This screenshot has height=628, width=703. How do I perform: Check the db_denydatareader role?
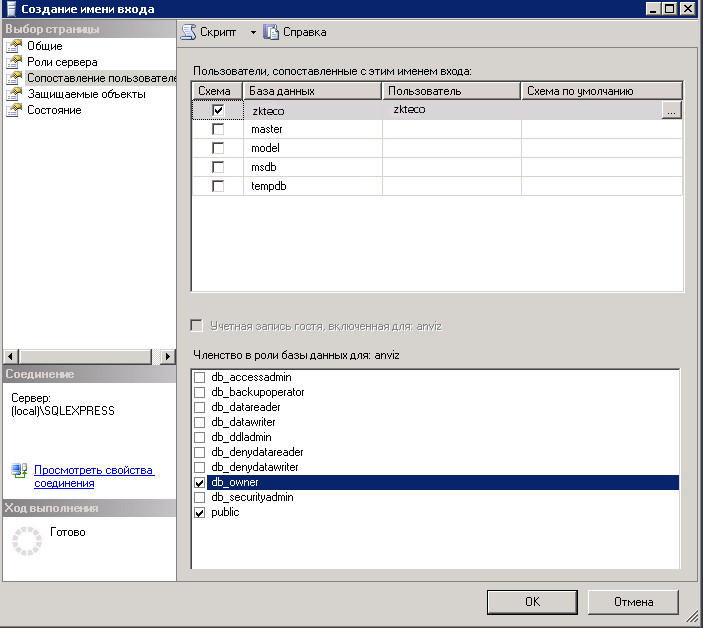(x=200, y=452)
